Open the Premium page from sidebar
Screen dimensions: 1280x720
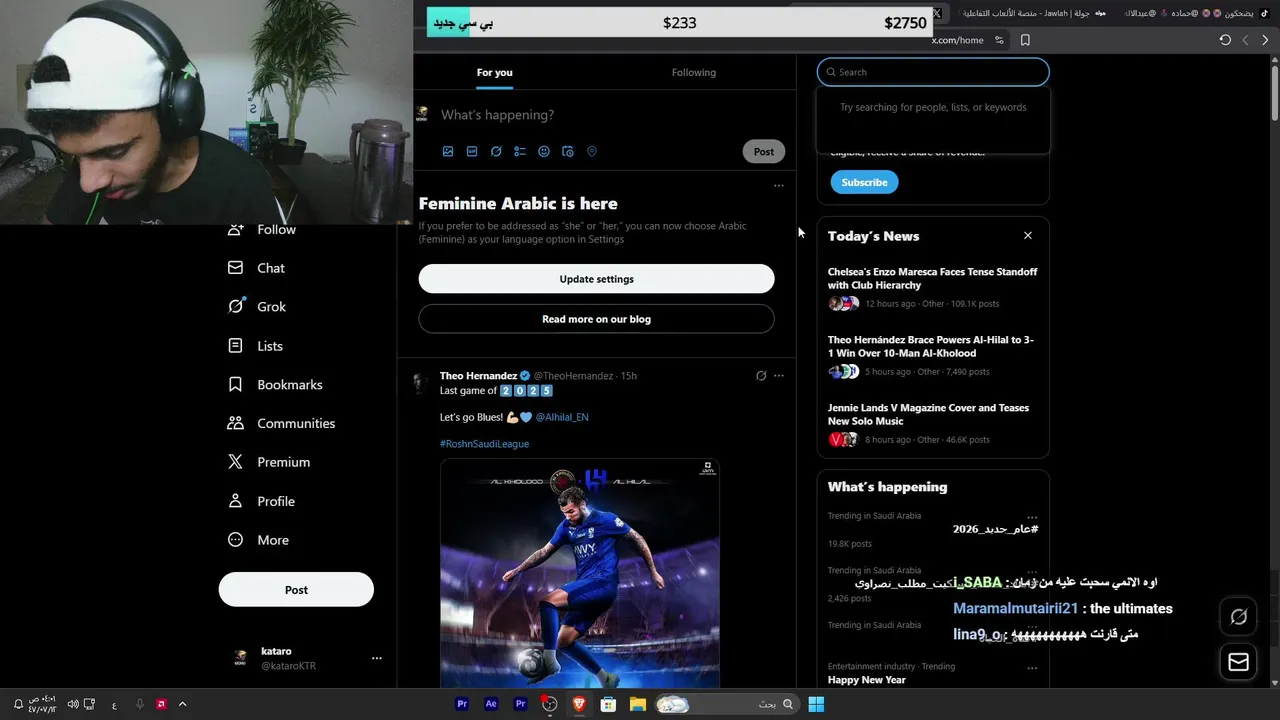(269, 462)
